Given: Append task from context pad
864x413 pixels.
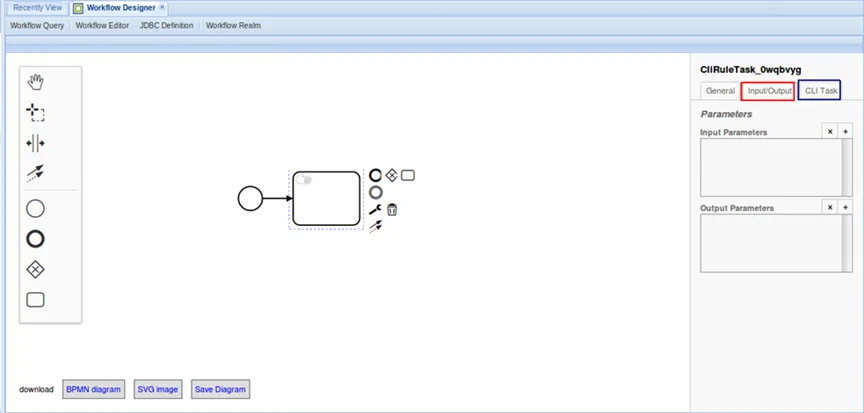Looking at the screenshot, I should point(408,176).
